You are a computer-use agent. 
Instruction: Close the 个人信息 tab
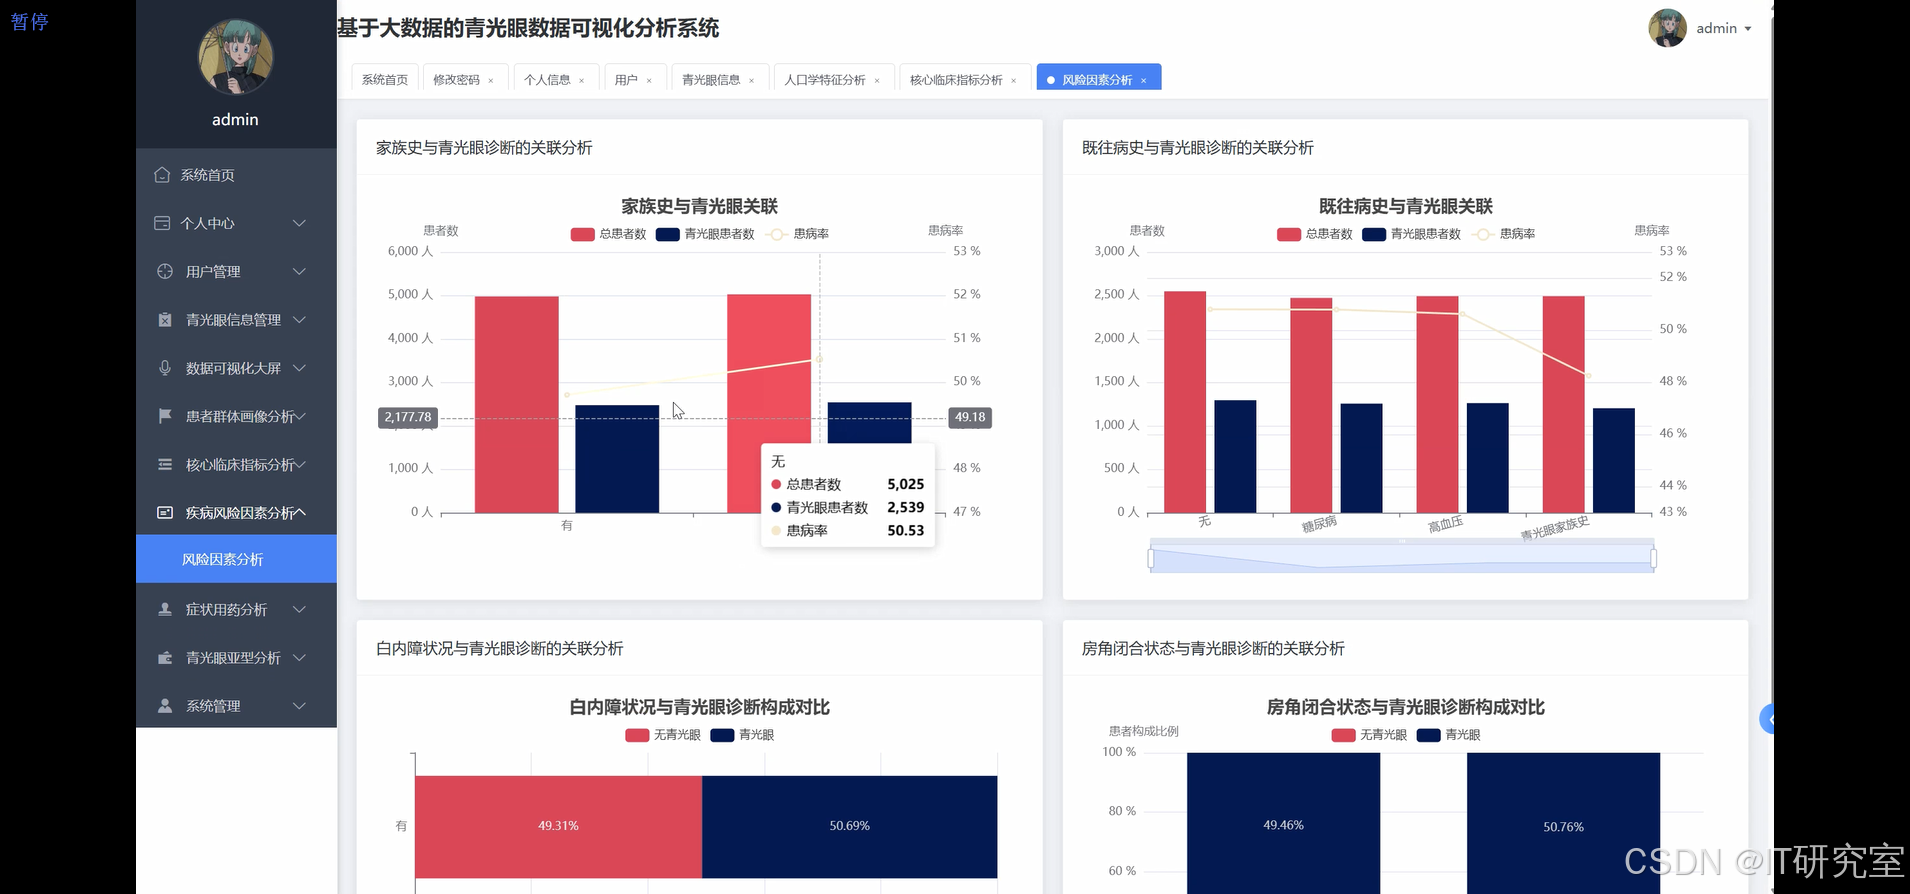(x=581, y=81)
